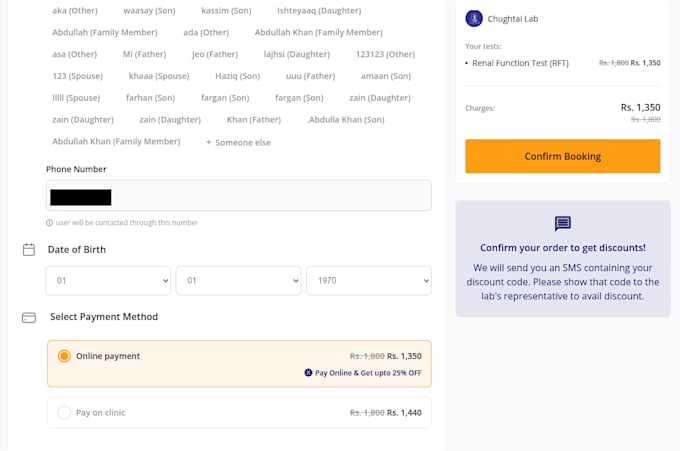Open the day dropdown in Date of Birth
Viewport: 680px width, 451px height.
click(108, 281)
